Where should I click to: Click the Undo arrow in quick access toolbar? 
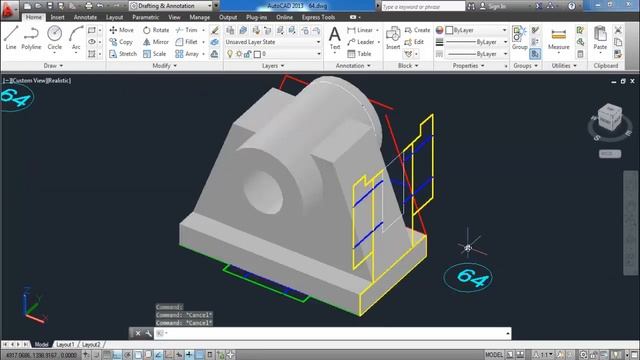100,6
